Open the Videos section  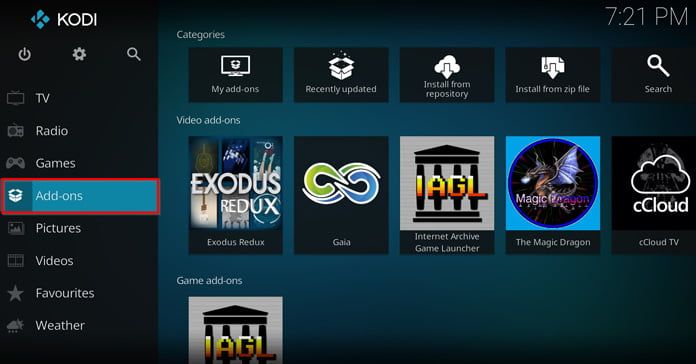click(x=80, y=261)
